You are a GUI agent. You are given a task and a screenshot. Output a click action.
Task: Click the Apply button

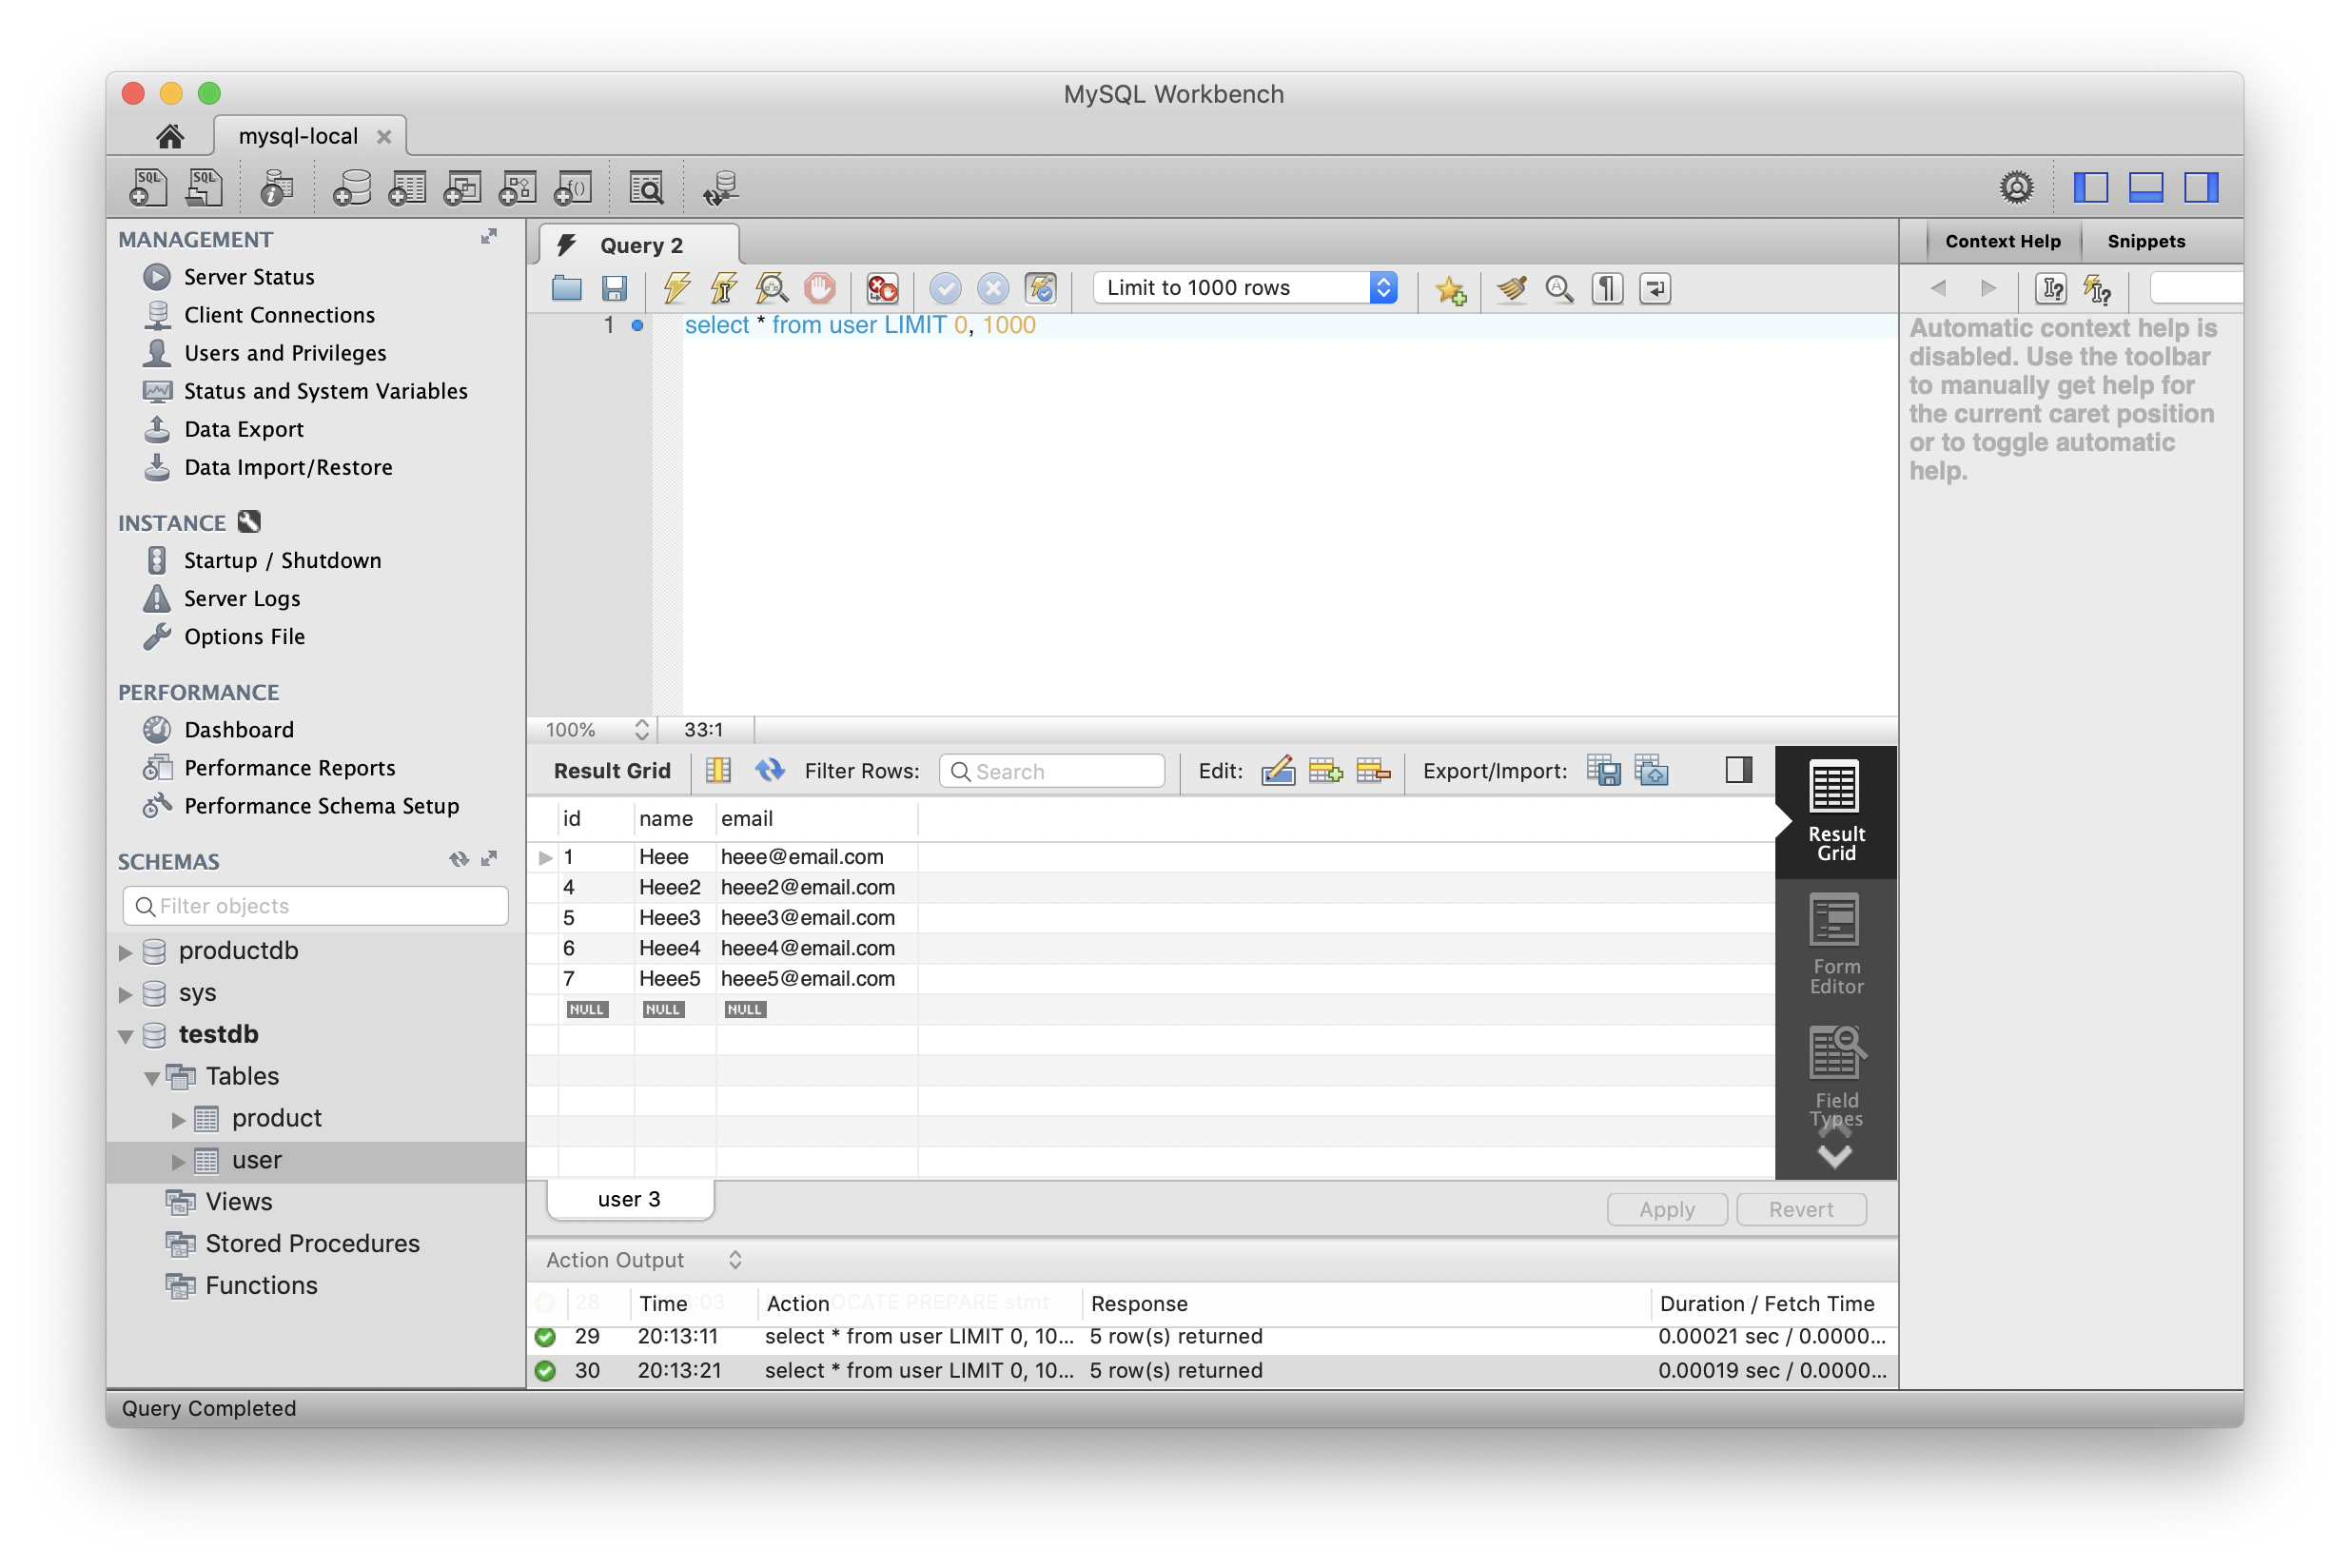tap(1666, 1209)
